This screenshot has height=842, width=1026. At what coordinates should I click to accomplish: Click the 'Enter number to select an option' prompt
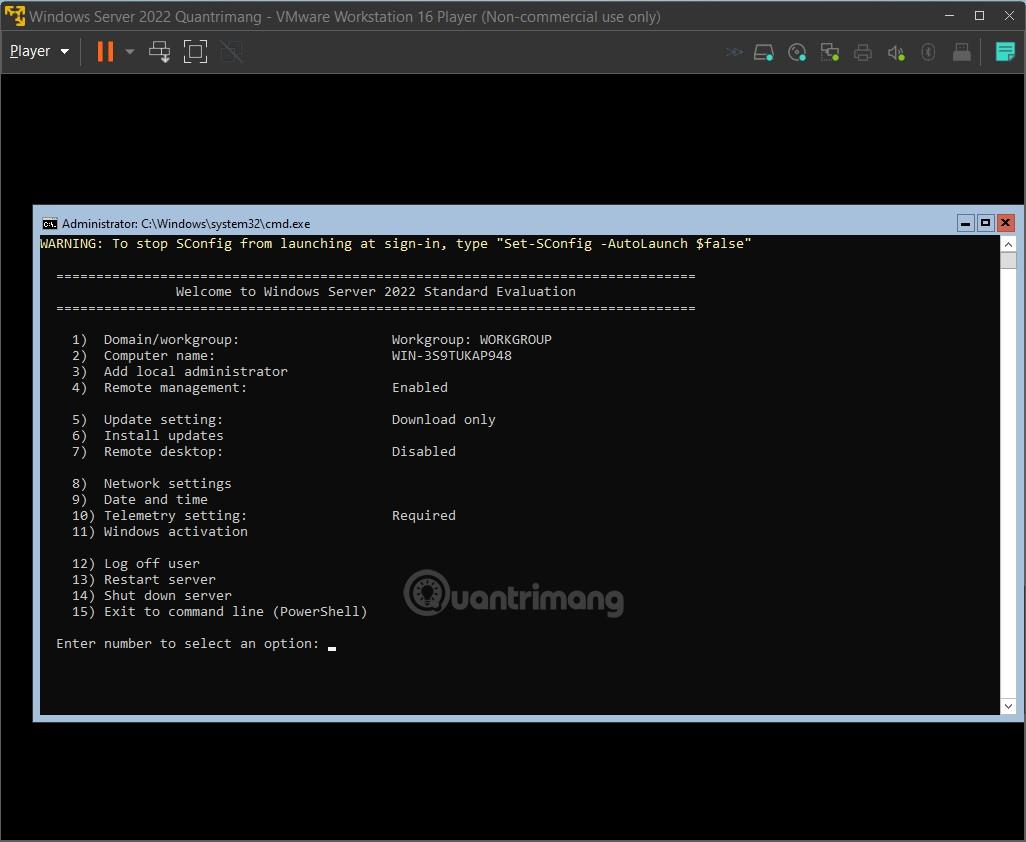pos(188,644)
